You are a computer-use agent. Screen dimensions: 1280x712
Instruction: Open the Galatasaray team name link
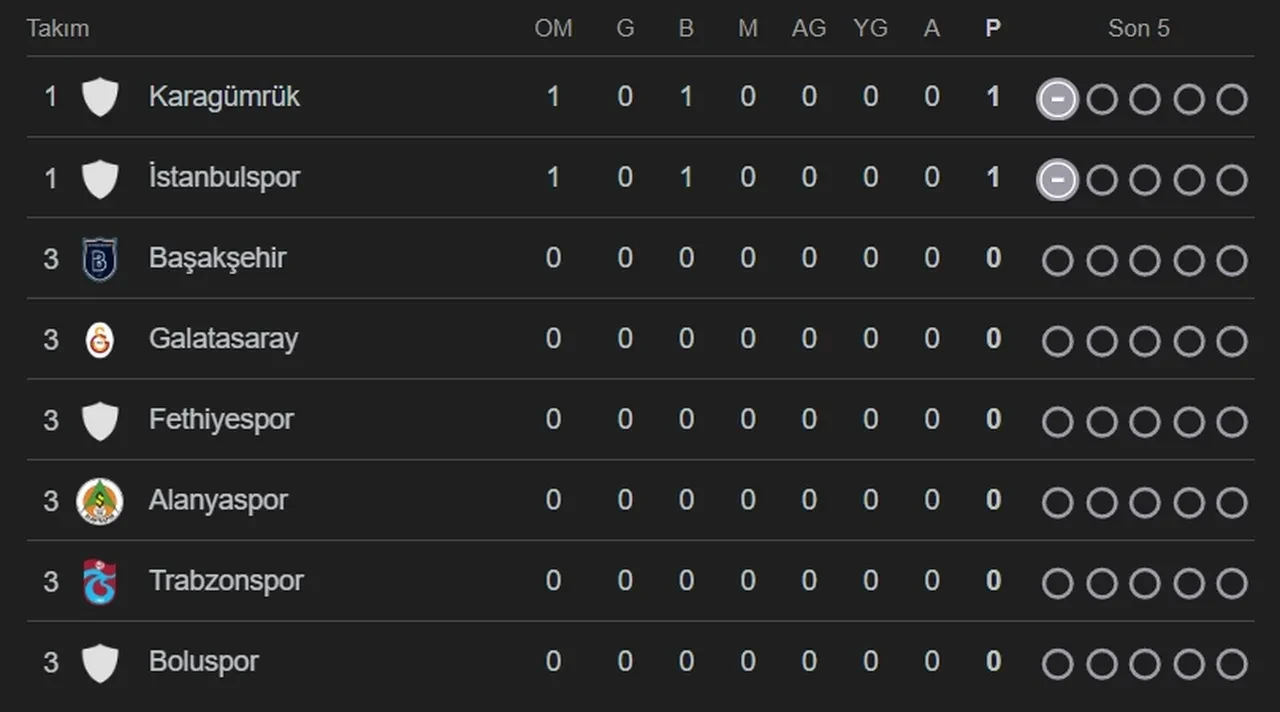(x=223, y=339)
